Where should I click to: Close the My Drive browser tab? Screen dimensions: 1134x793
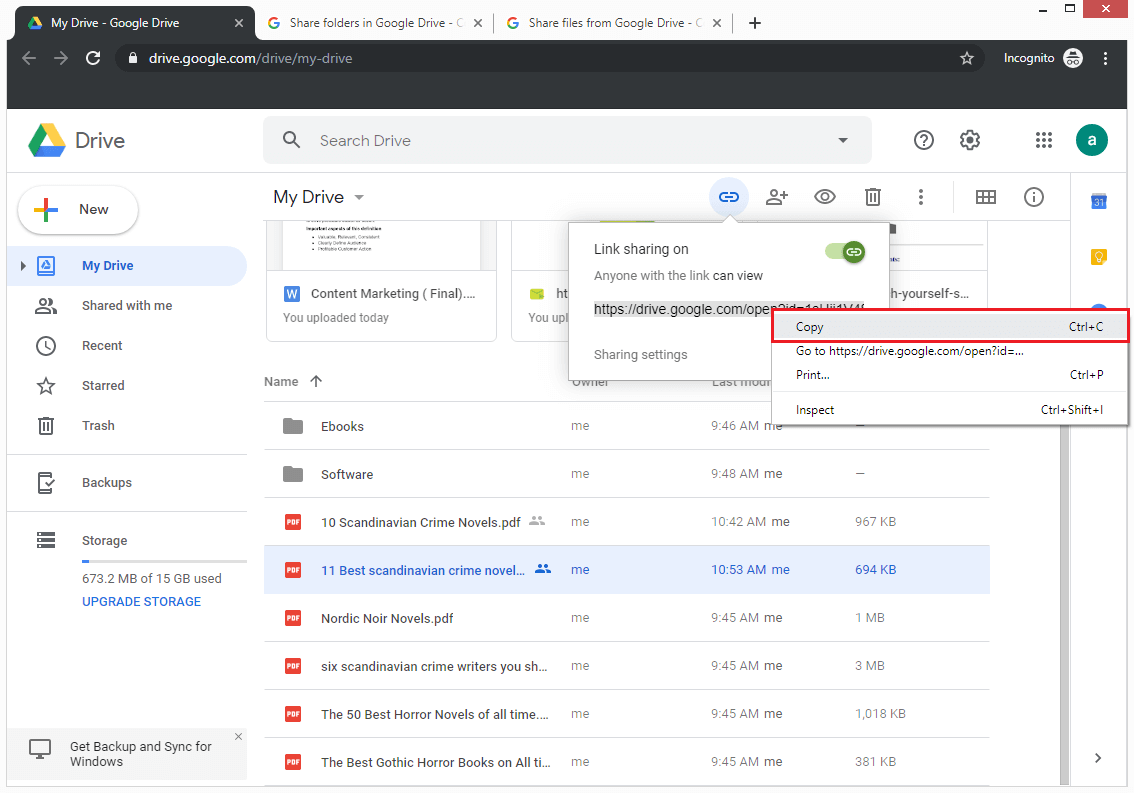click(239, 23)
